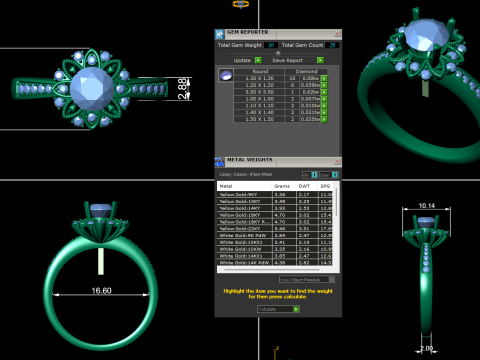Click the DWT column header

click(x=307, y=186)
